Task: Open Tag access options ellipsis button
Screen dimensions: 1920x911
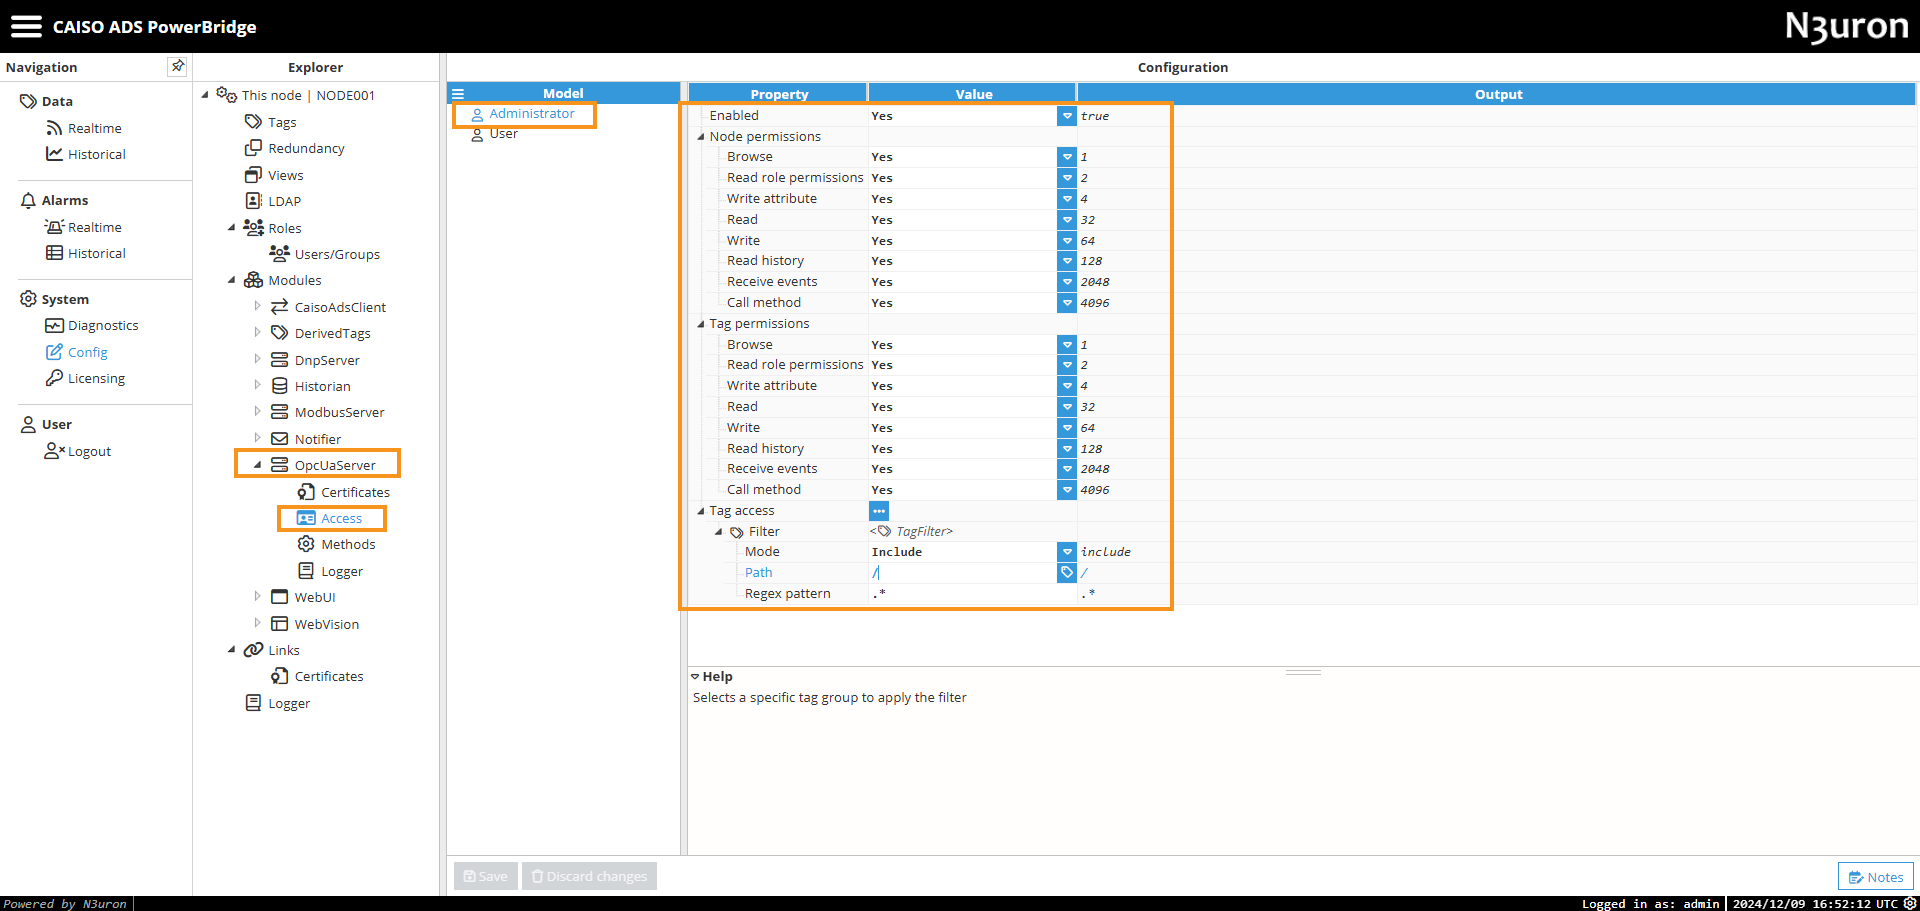Action: 879,511
